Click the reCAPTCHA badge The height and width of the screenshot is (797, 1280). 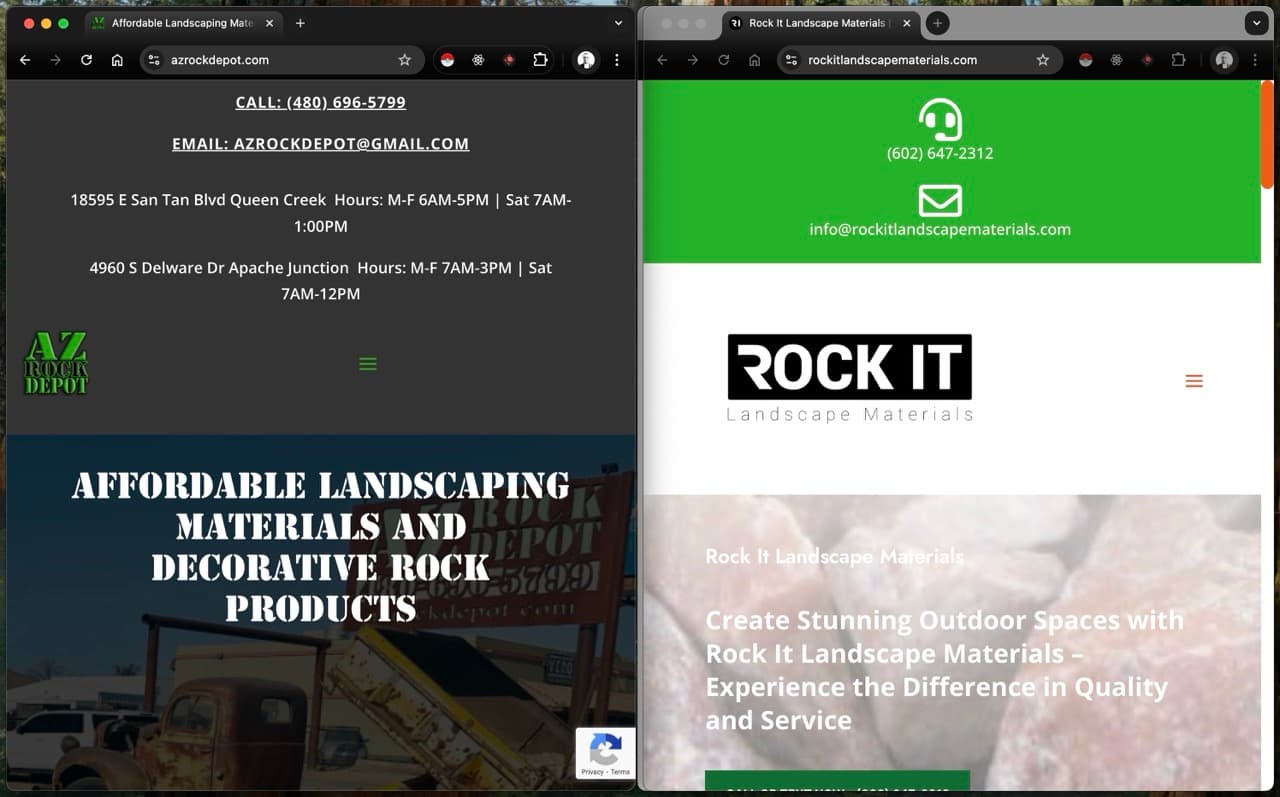coord(605,752)
